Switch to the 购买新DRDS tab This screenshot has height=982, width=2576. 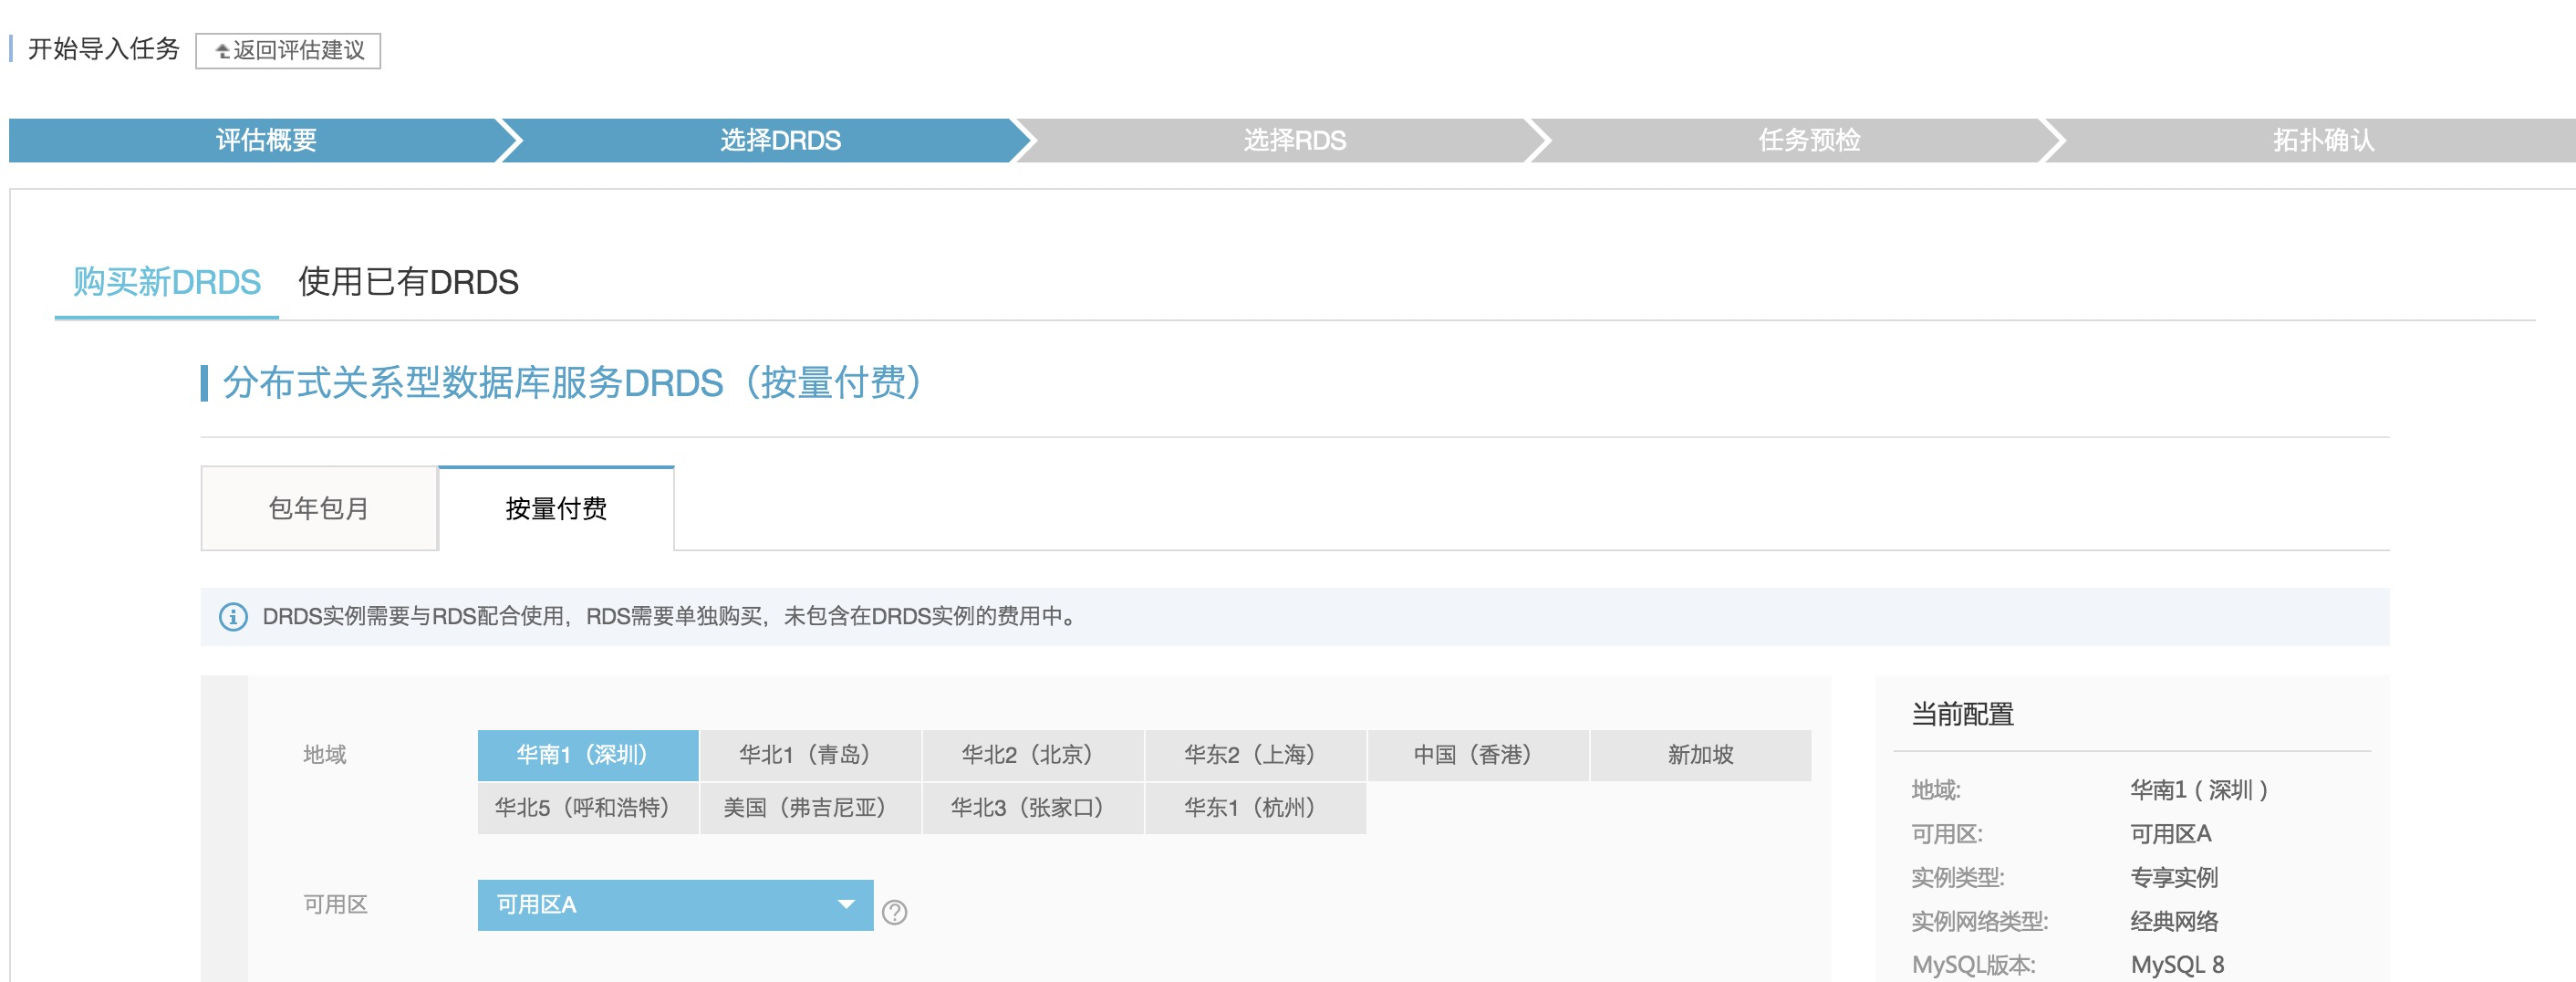coord(167,282)
